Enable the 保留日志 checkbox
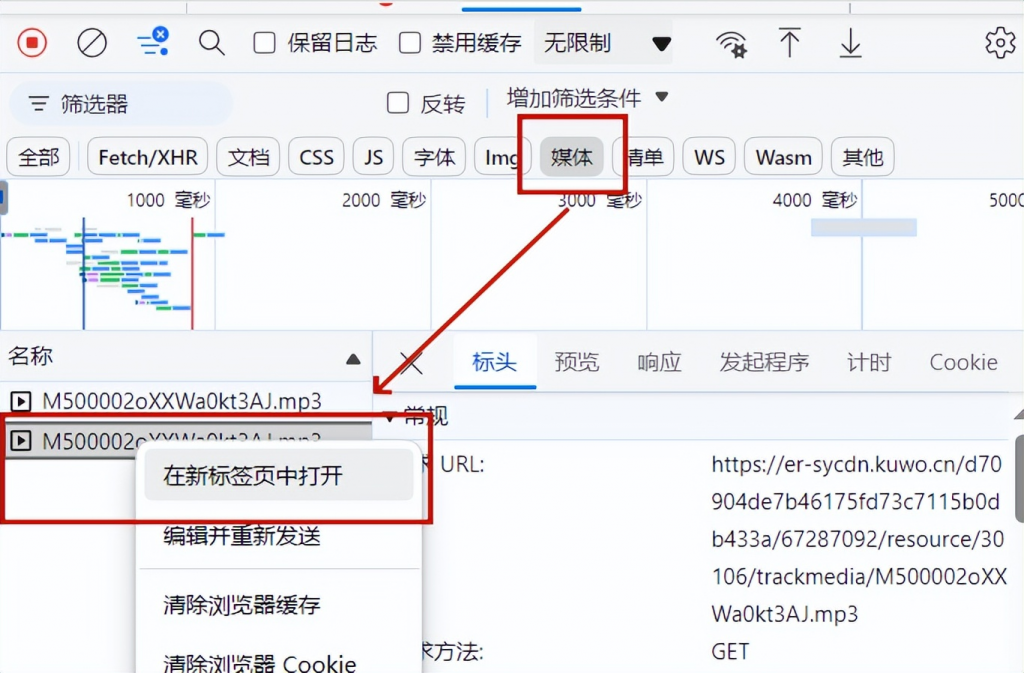Screen dimensions: 1024x673 tap(265, 42)
